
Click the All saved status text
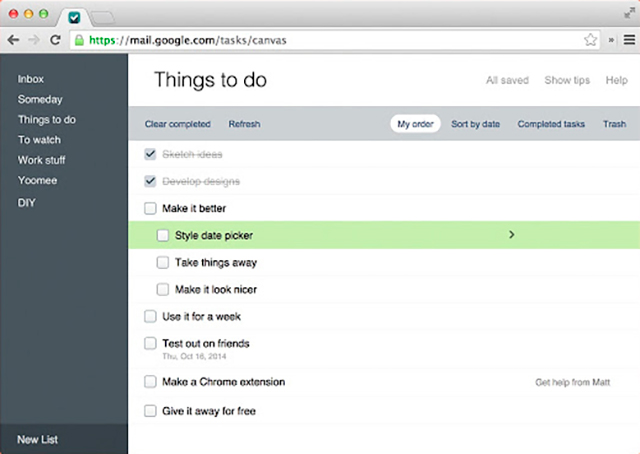(507, 80)
